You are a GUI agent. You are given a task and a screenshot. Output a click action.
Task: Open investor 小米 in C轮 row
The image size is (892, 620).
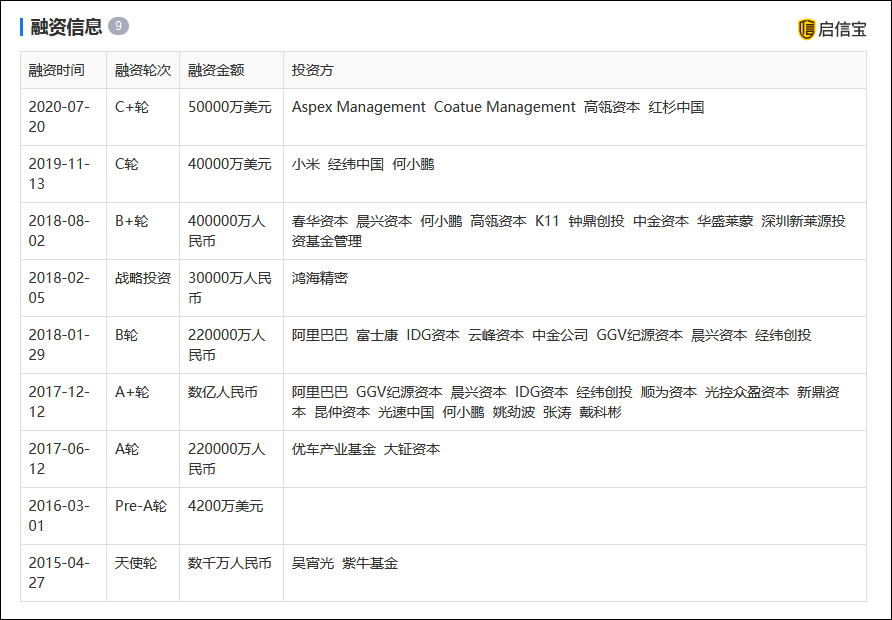pos(305,164)
